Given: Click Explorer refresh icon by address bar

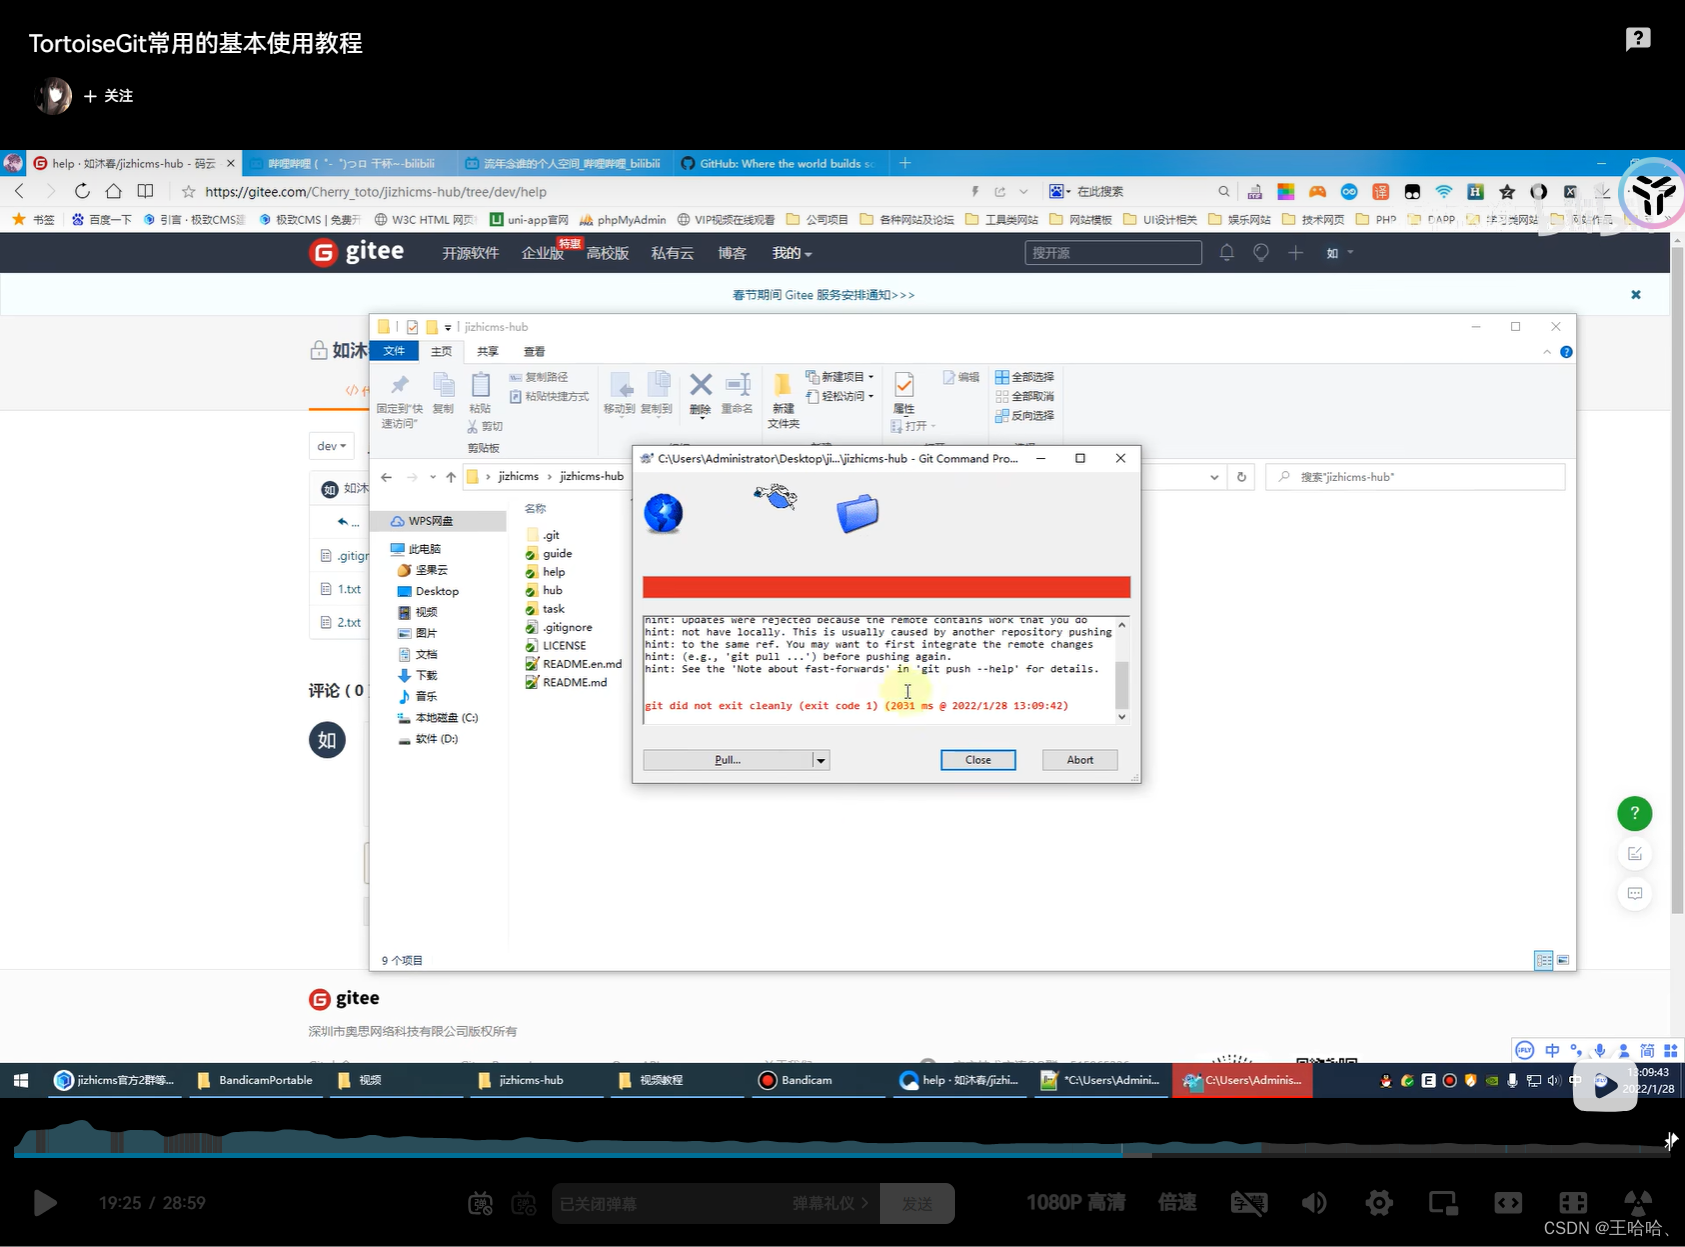Looking at the screenshot, I should pyautogui.click(x=1241, y=477).
